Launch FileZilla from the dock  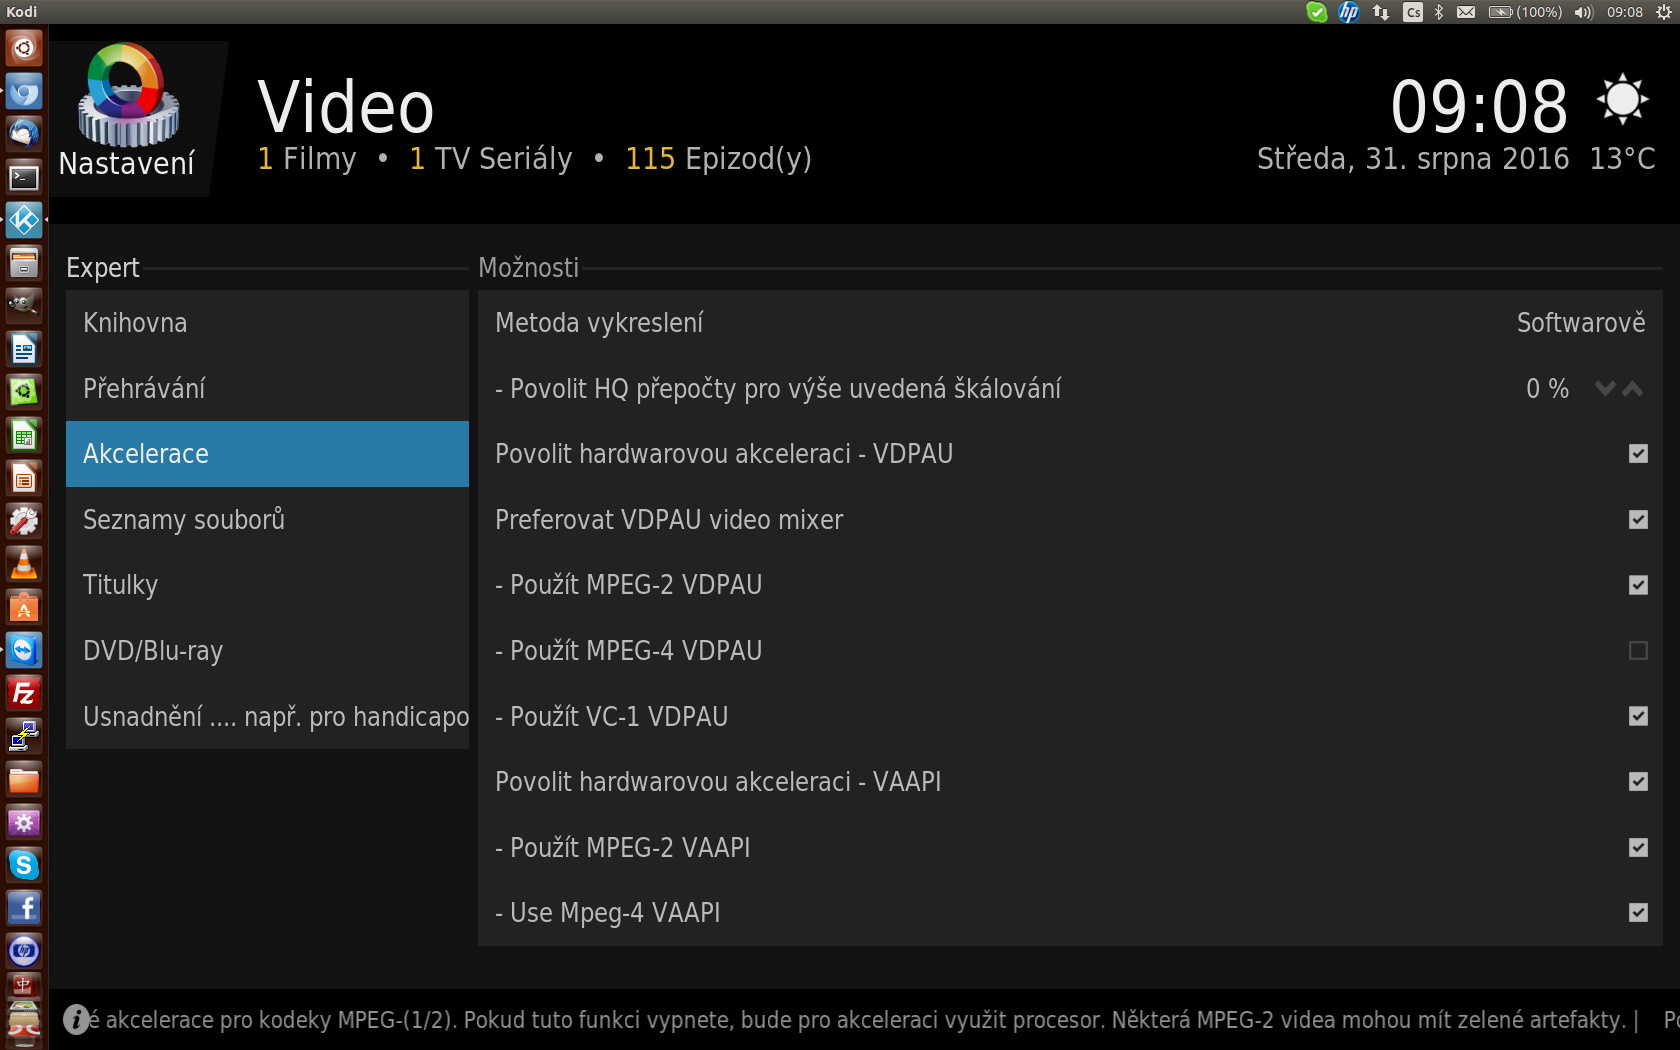coord(24,693)
